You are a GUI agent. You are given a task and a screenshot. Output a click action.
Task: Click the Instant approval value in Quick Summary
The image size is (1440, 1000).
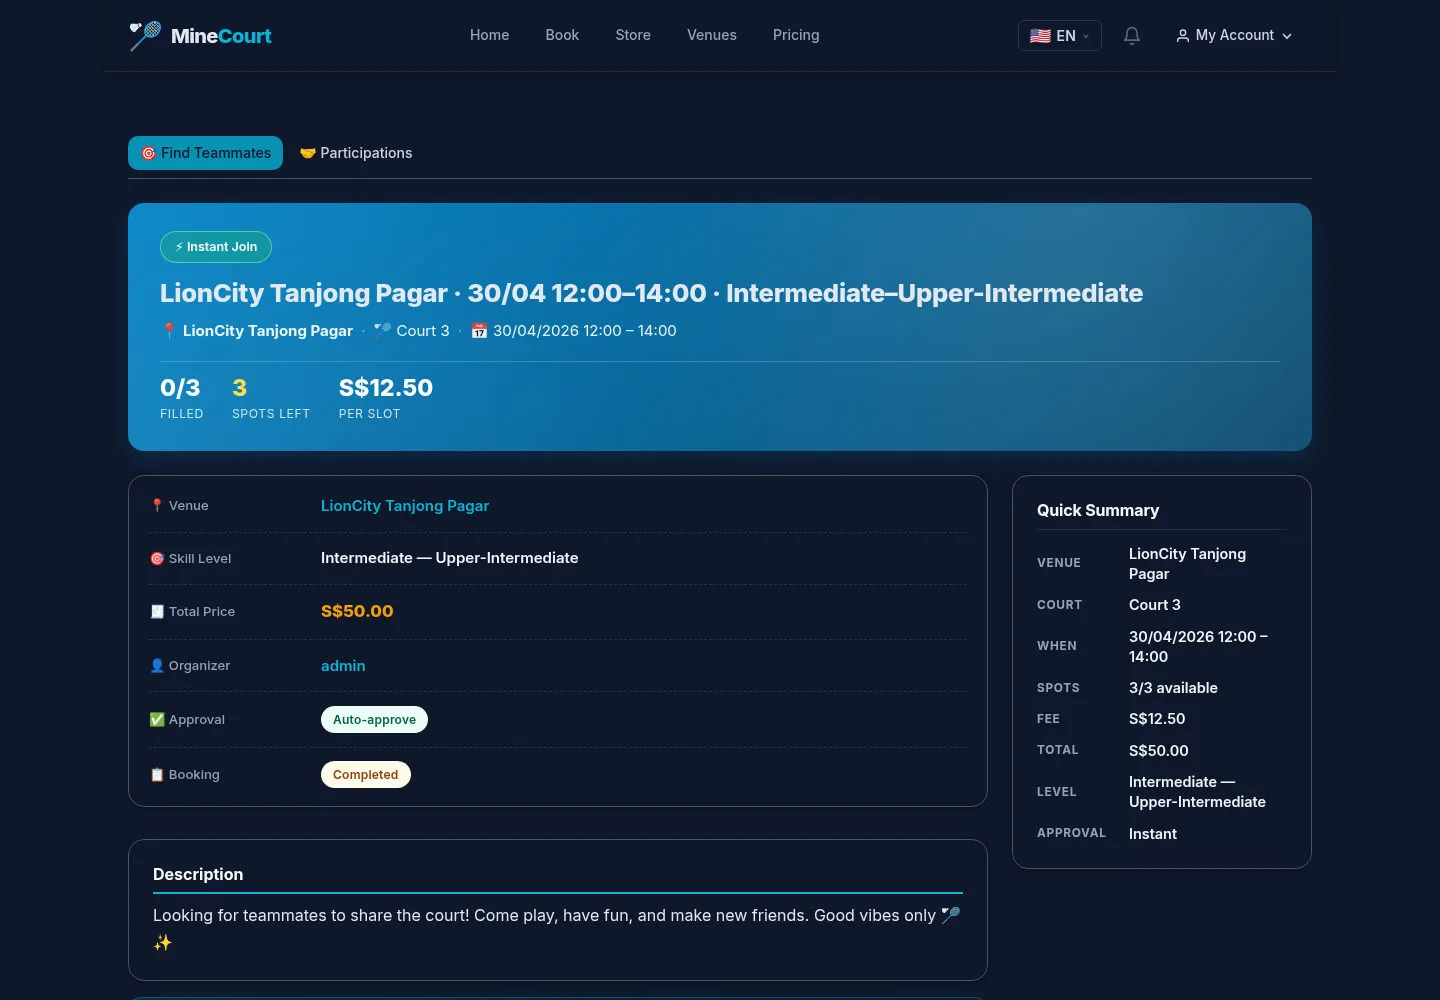[x=1153, y=834]
